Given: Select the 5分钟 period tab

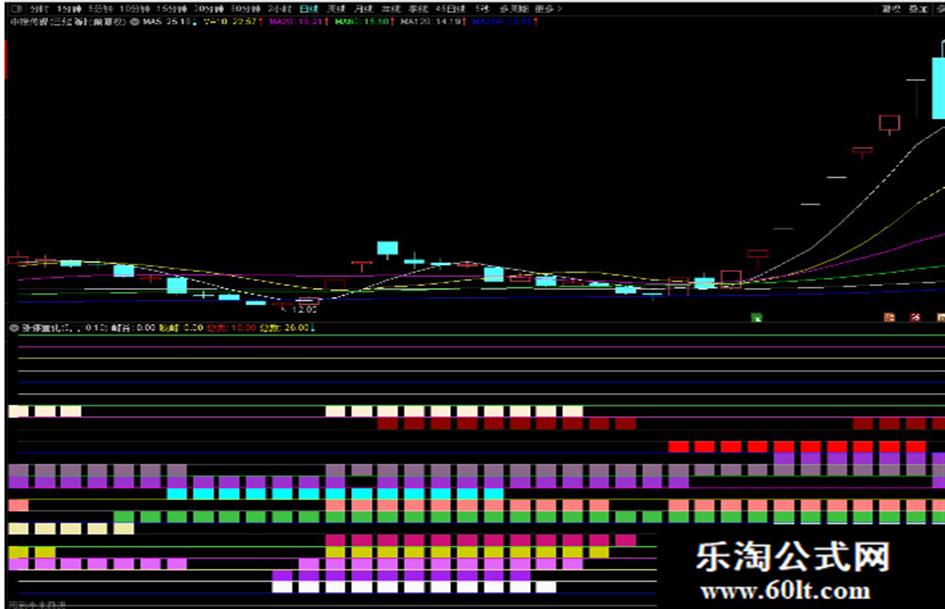Looking at the screenshot, I should pos(100,9).
